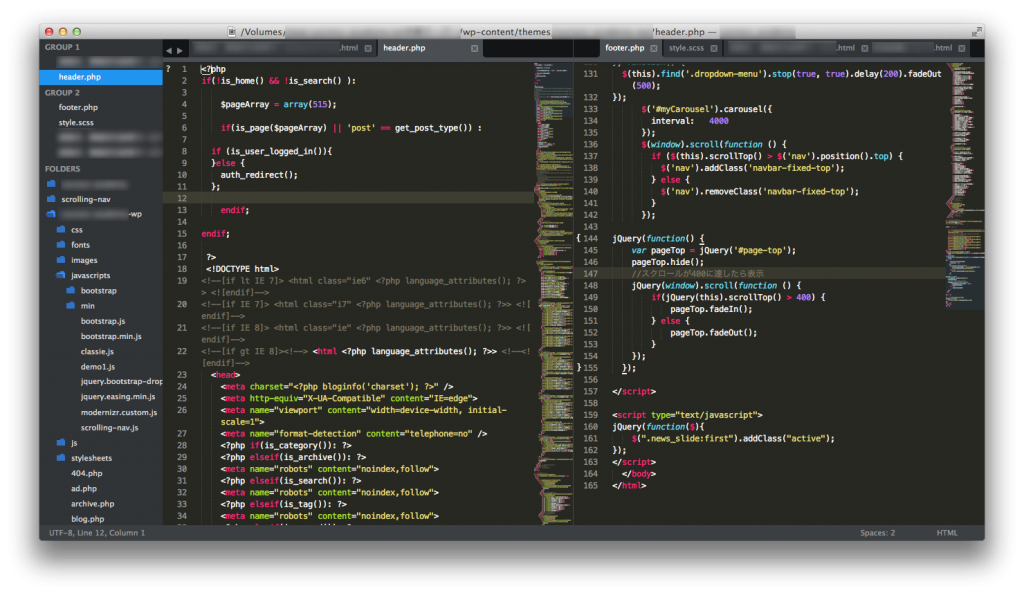Click the fonts folder icon

click(x=61, y=245)
